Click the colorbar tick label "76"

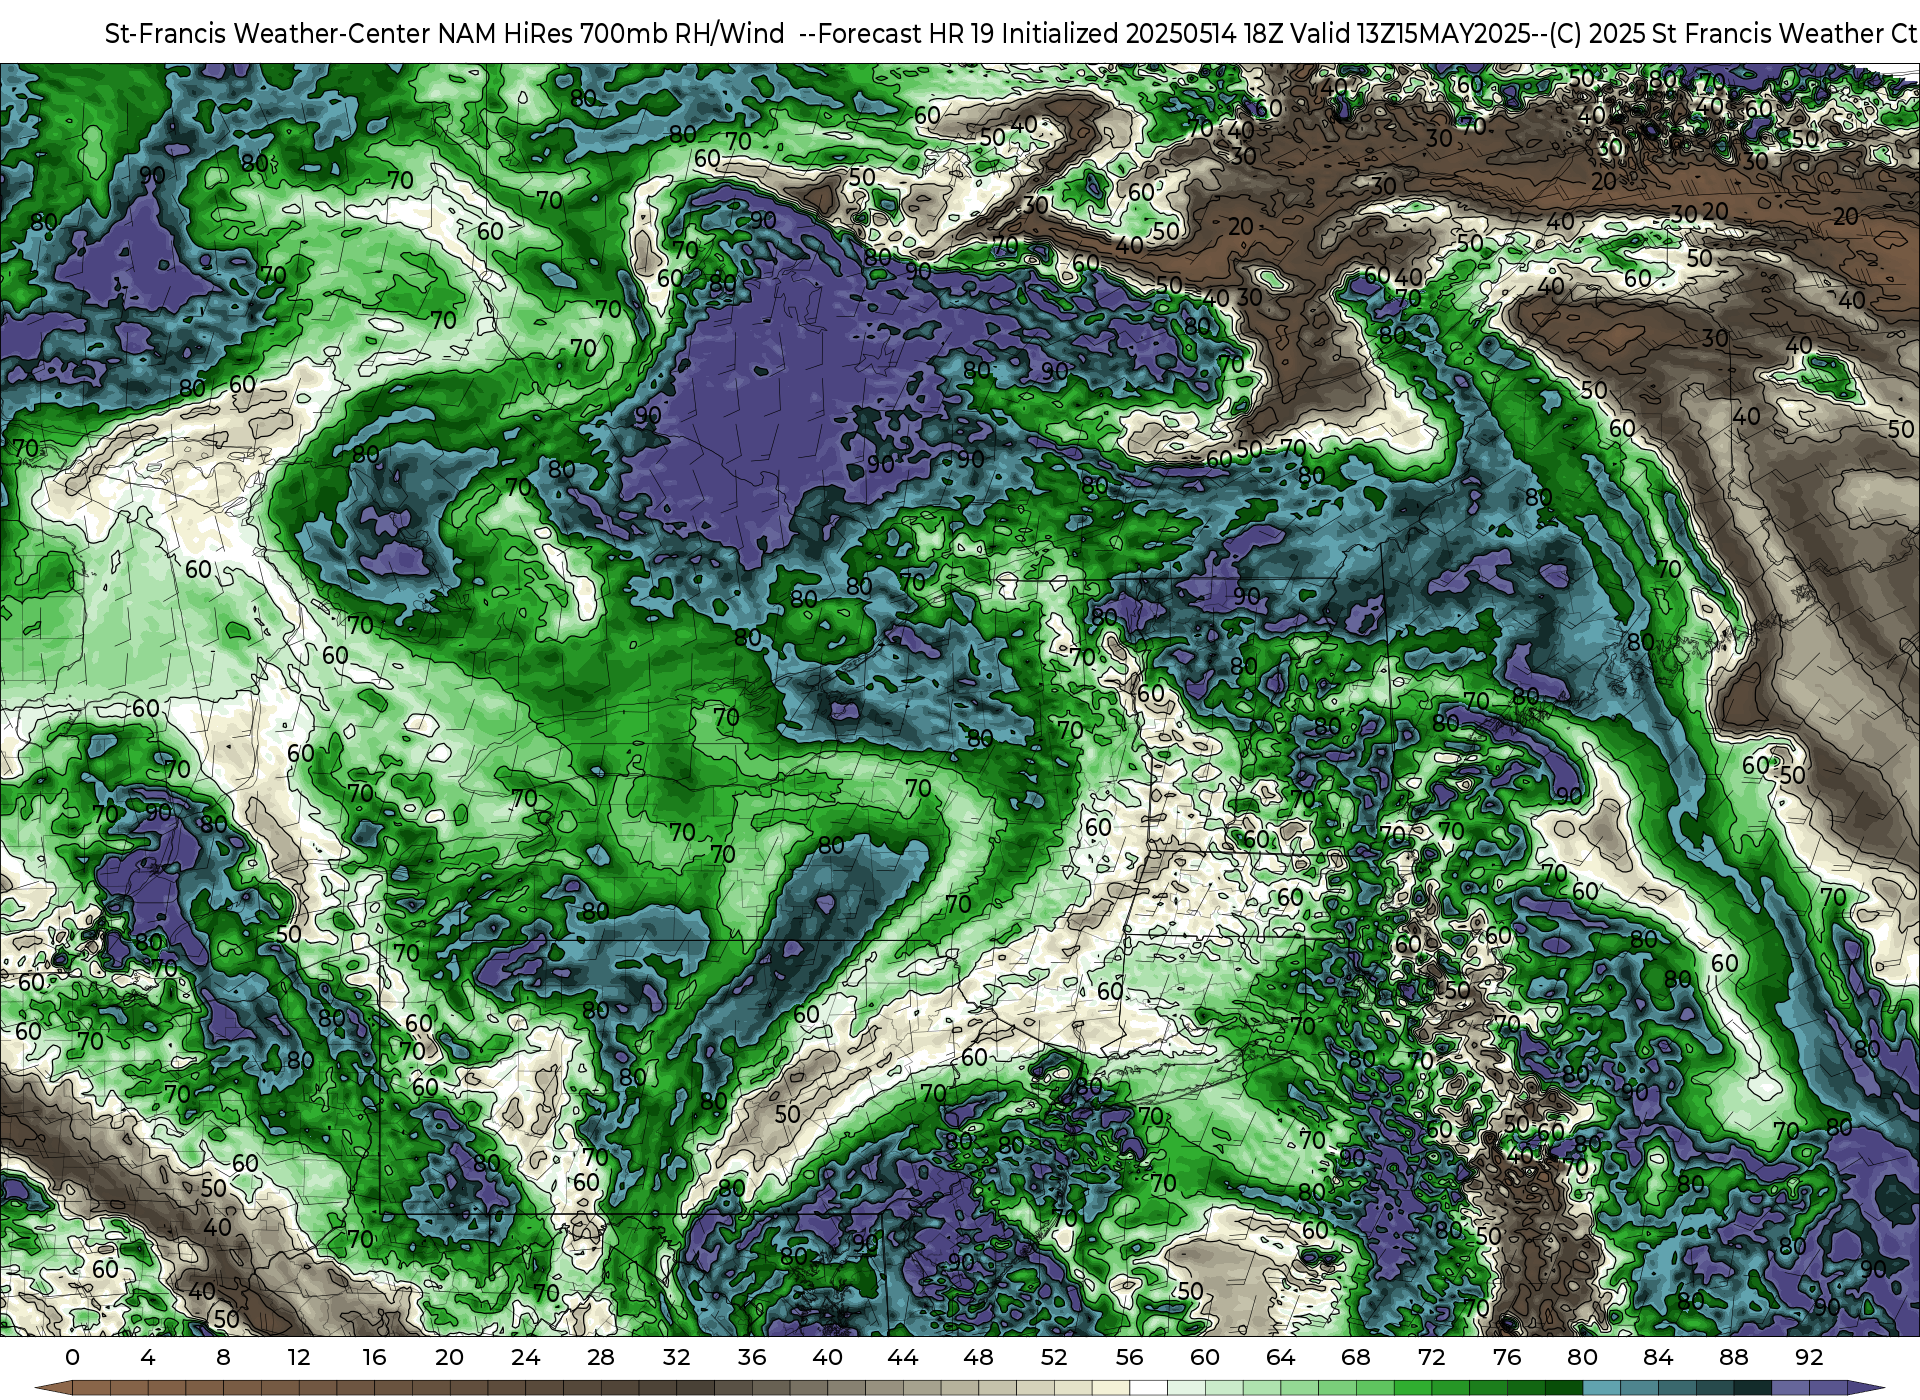tap(1507, 1357)
